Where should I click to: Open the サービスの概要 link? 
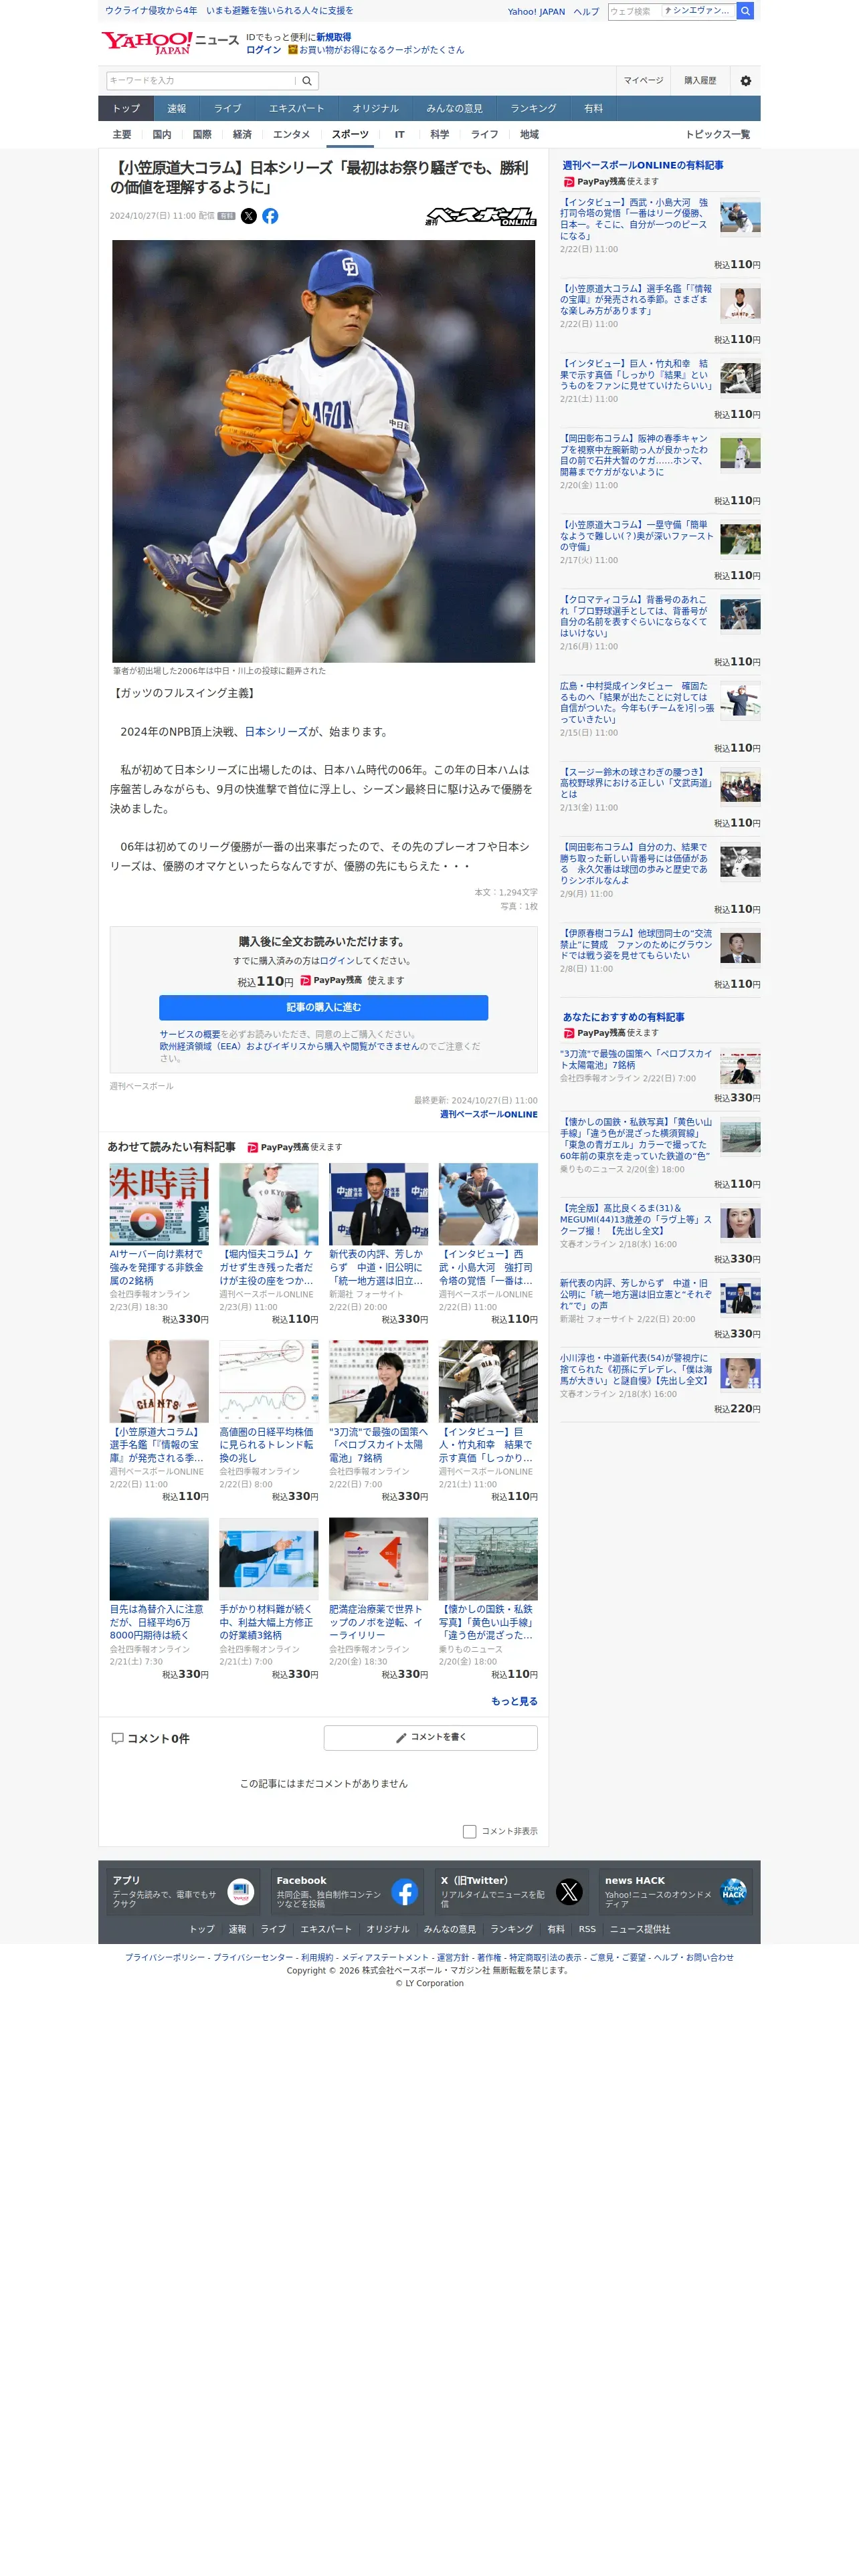pos(190,1035)
